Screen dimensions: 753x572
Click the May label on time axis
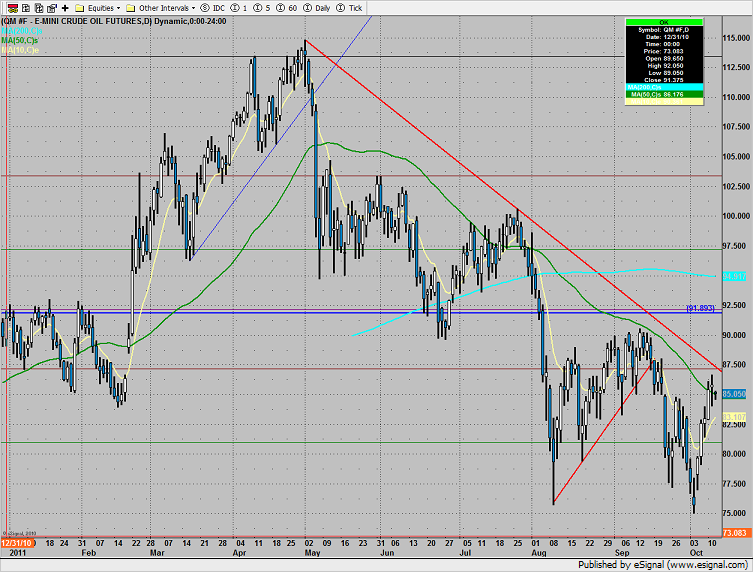coord(313,553)
